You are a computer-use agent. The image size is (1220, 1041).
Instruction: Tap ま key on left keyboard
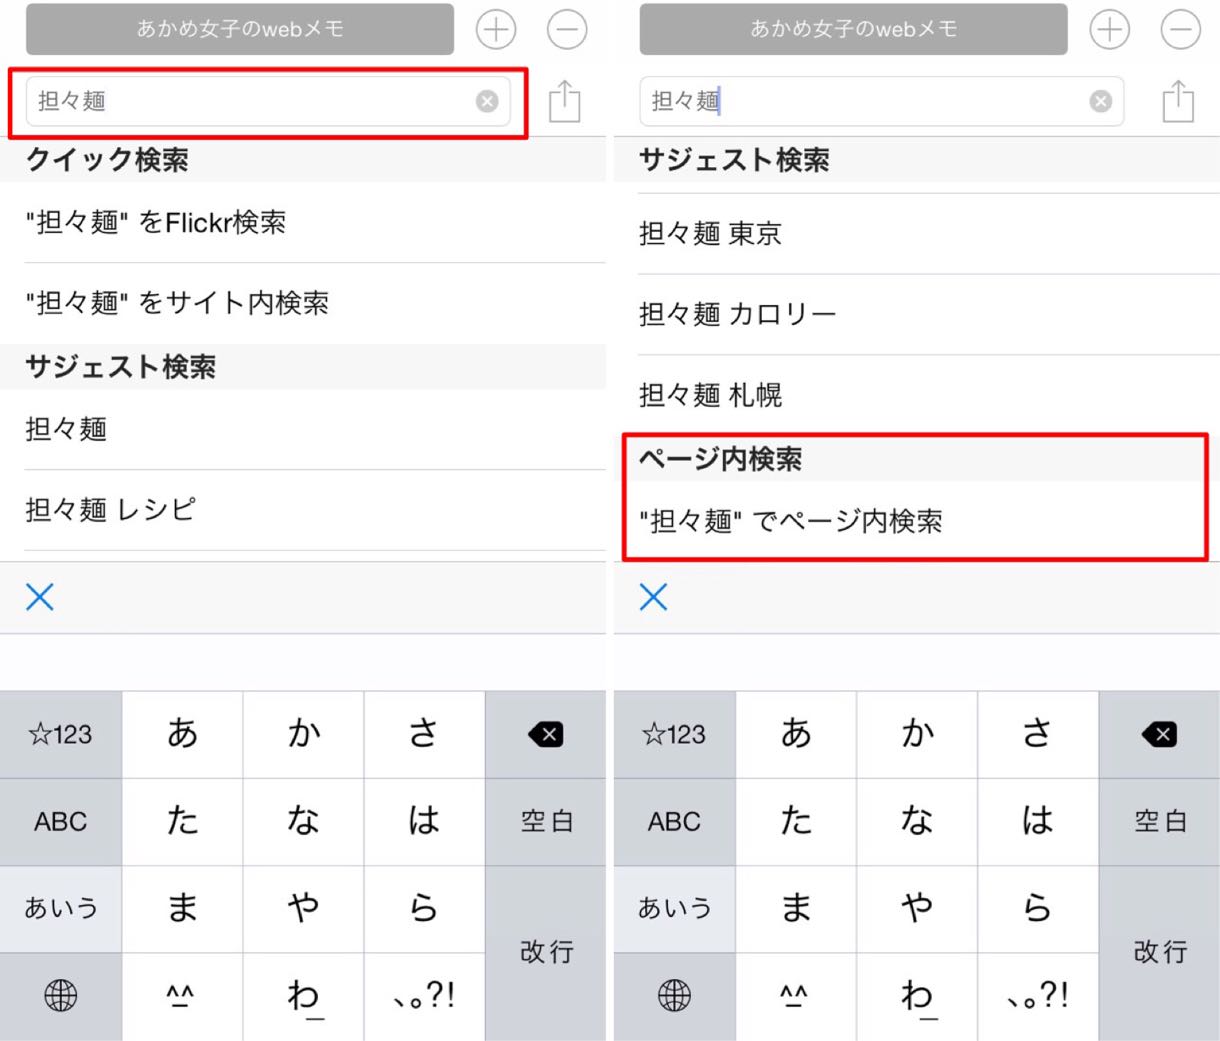182,909
